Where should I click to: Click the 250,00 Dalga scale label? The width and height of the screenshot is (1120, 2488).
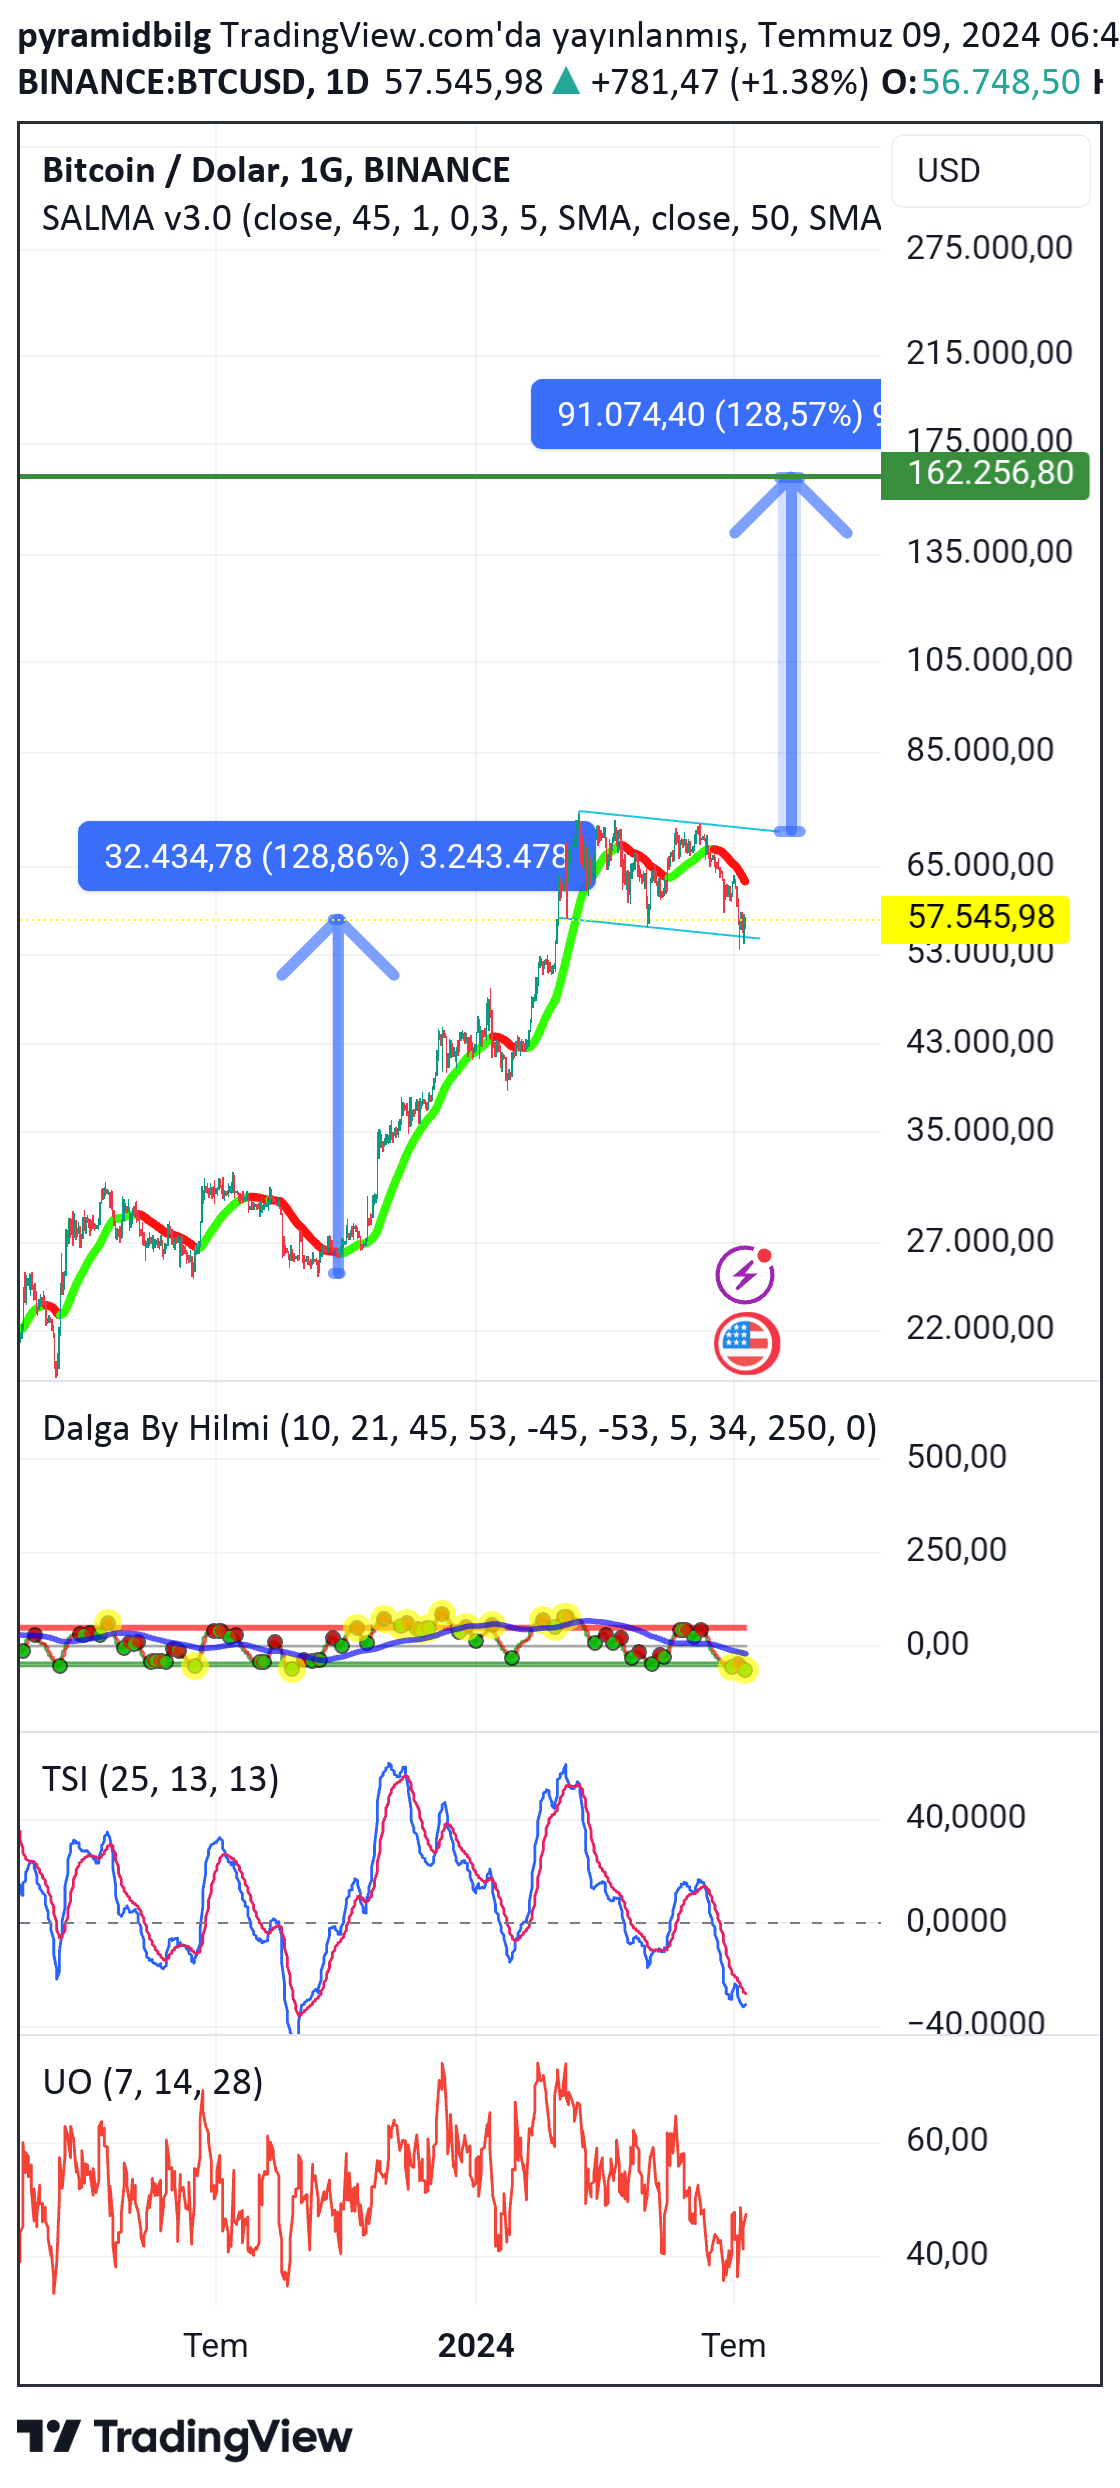tap(956, 1550)
